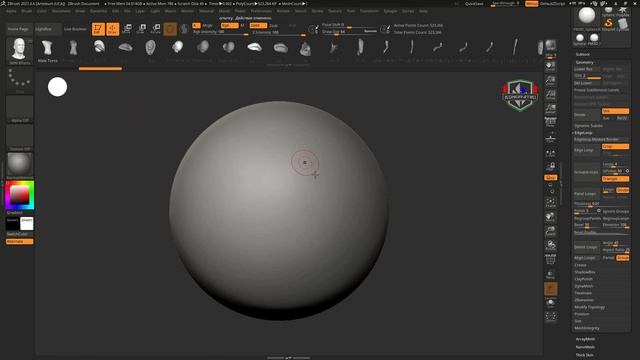Open Zplugin menu

390,11
